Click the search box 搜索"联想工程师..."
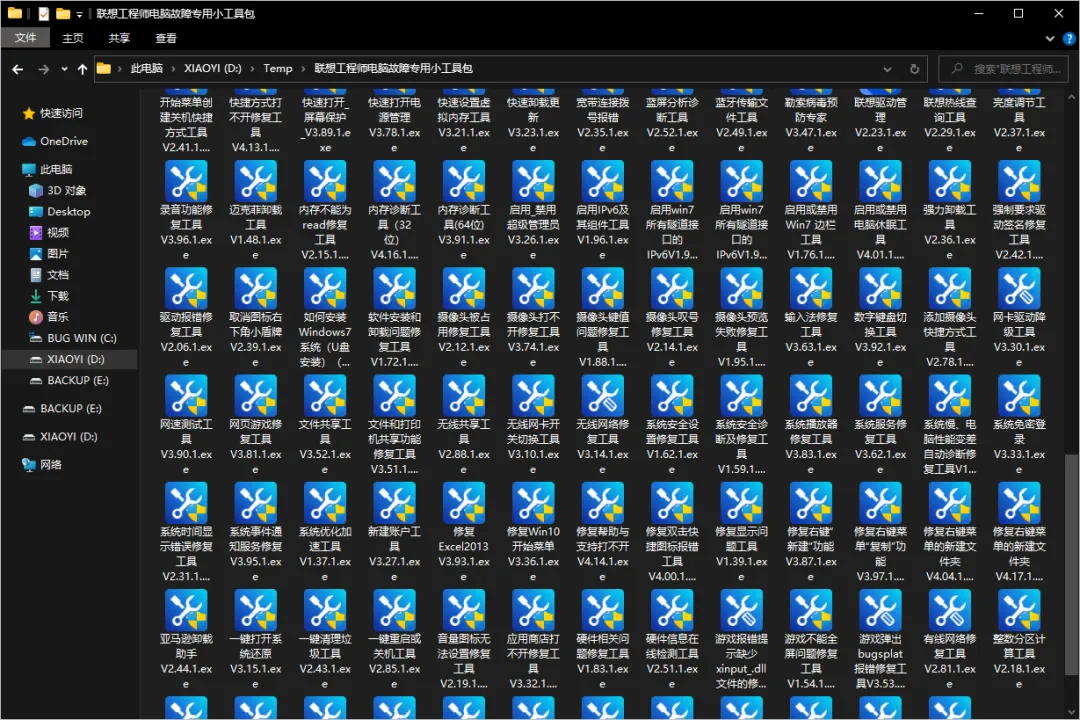 [x=1004, y=69]
